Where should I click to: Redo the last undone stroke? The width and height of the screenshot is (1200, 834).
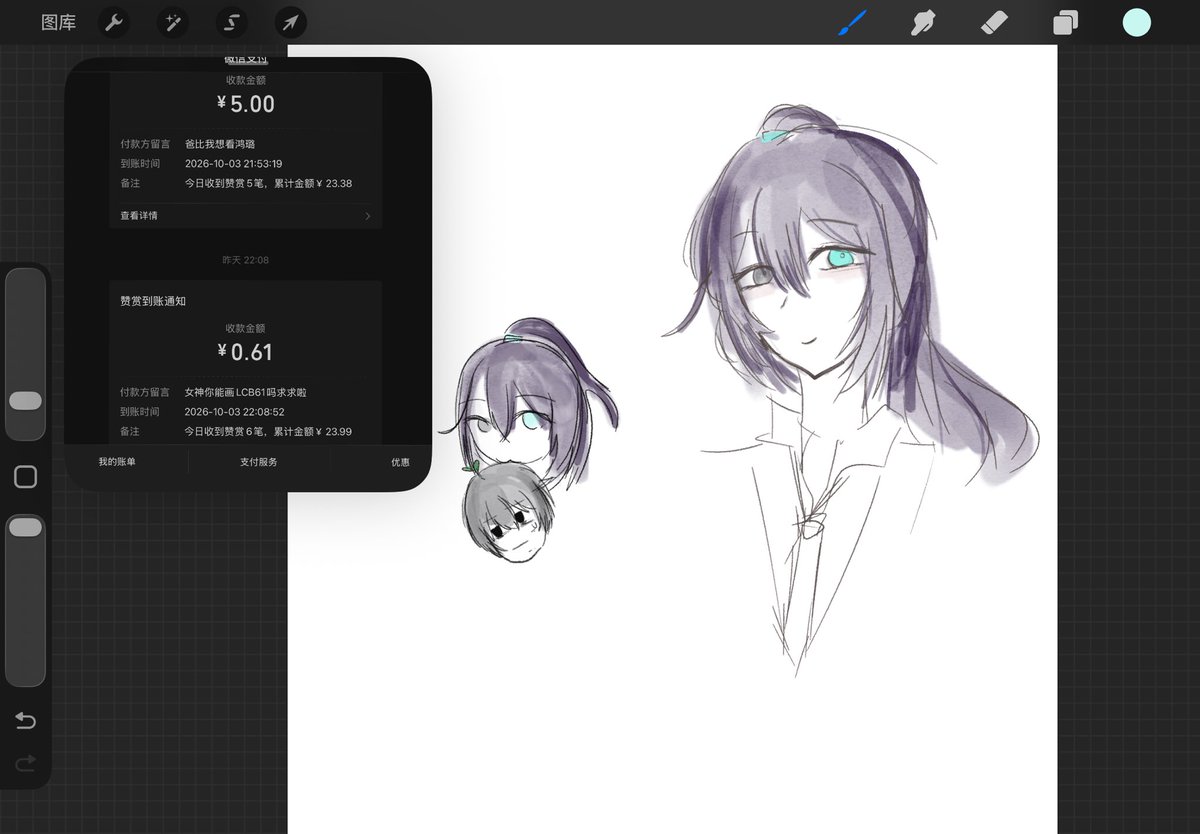pyautogui.click(x=25, y=764)
